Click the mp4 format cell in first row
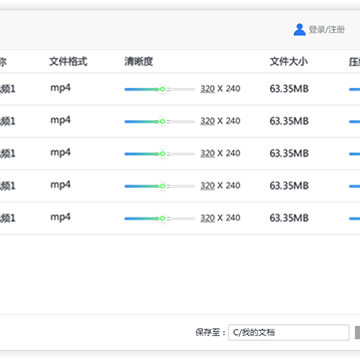 (61, 88)
